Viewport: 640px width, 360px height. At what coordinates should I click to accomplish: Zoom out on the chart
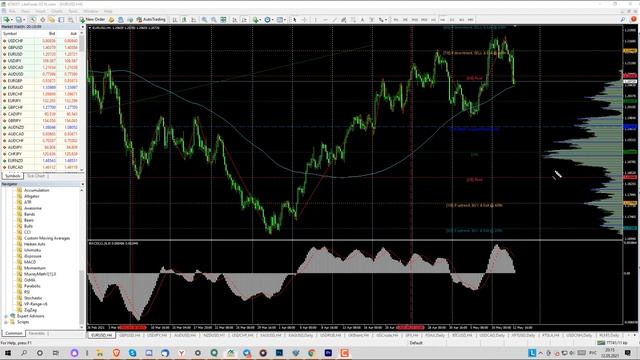coord(213,19)
